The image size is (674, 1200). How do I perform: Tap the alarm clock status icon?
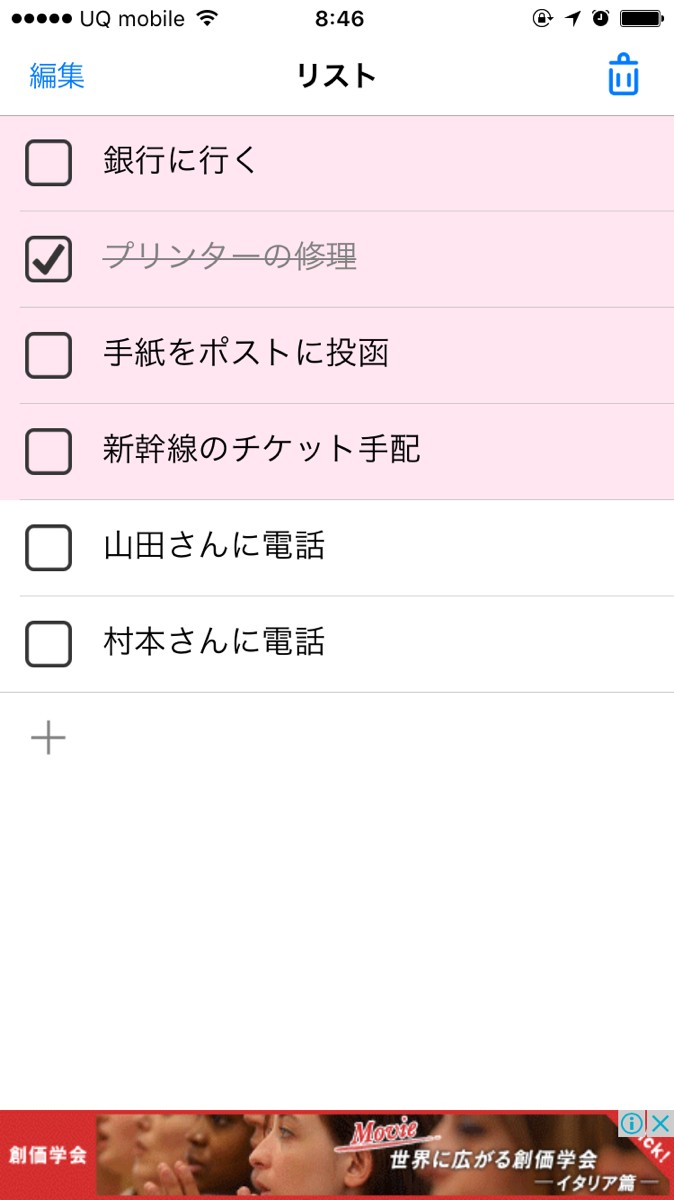tap(600, 18)
